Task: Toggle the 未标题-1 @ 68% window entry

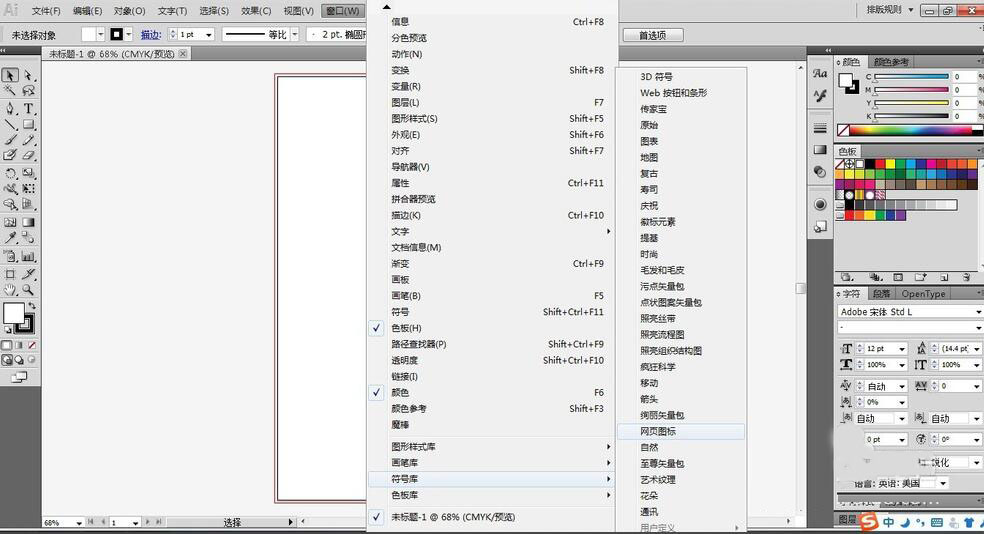Action: tap(489, 517)
